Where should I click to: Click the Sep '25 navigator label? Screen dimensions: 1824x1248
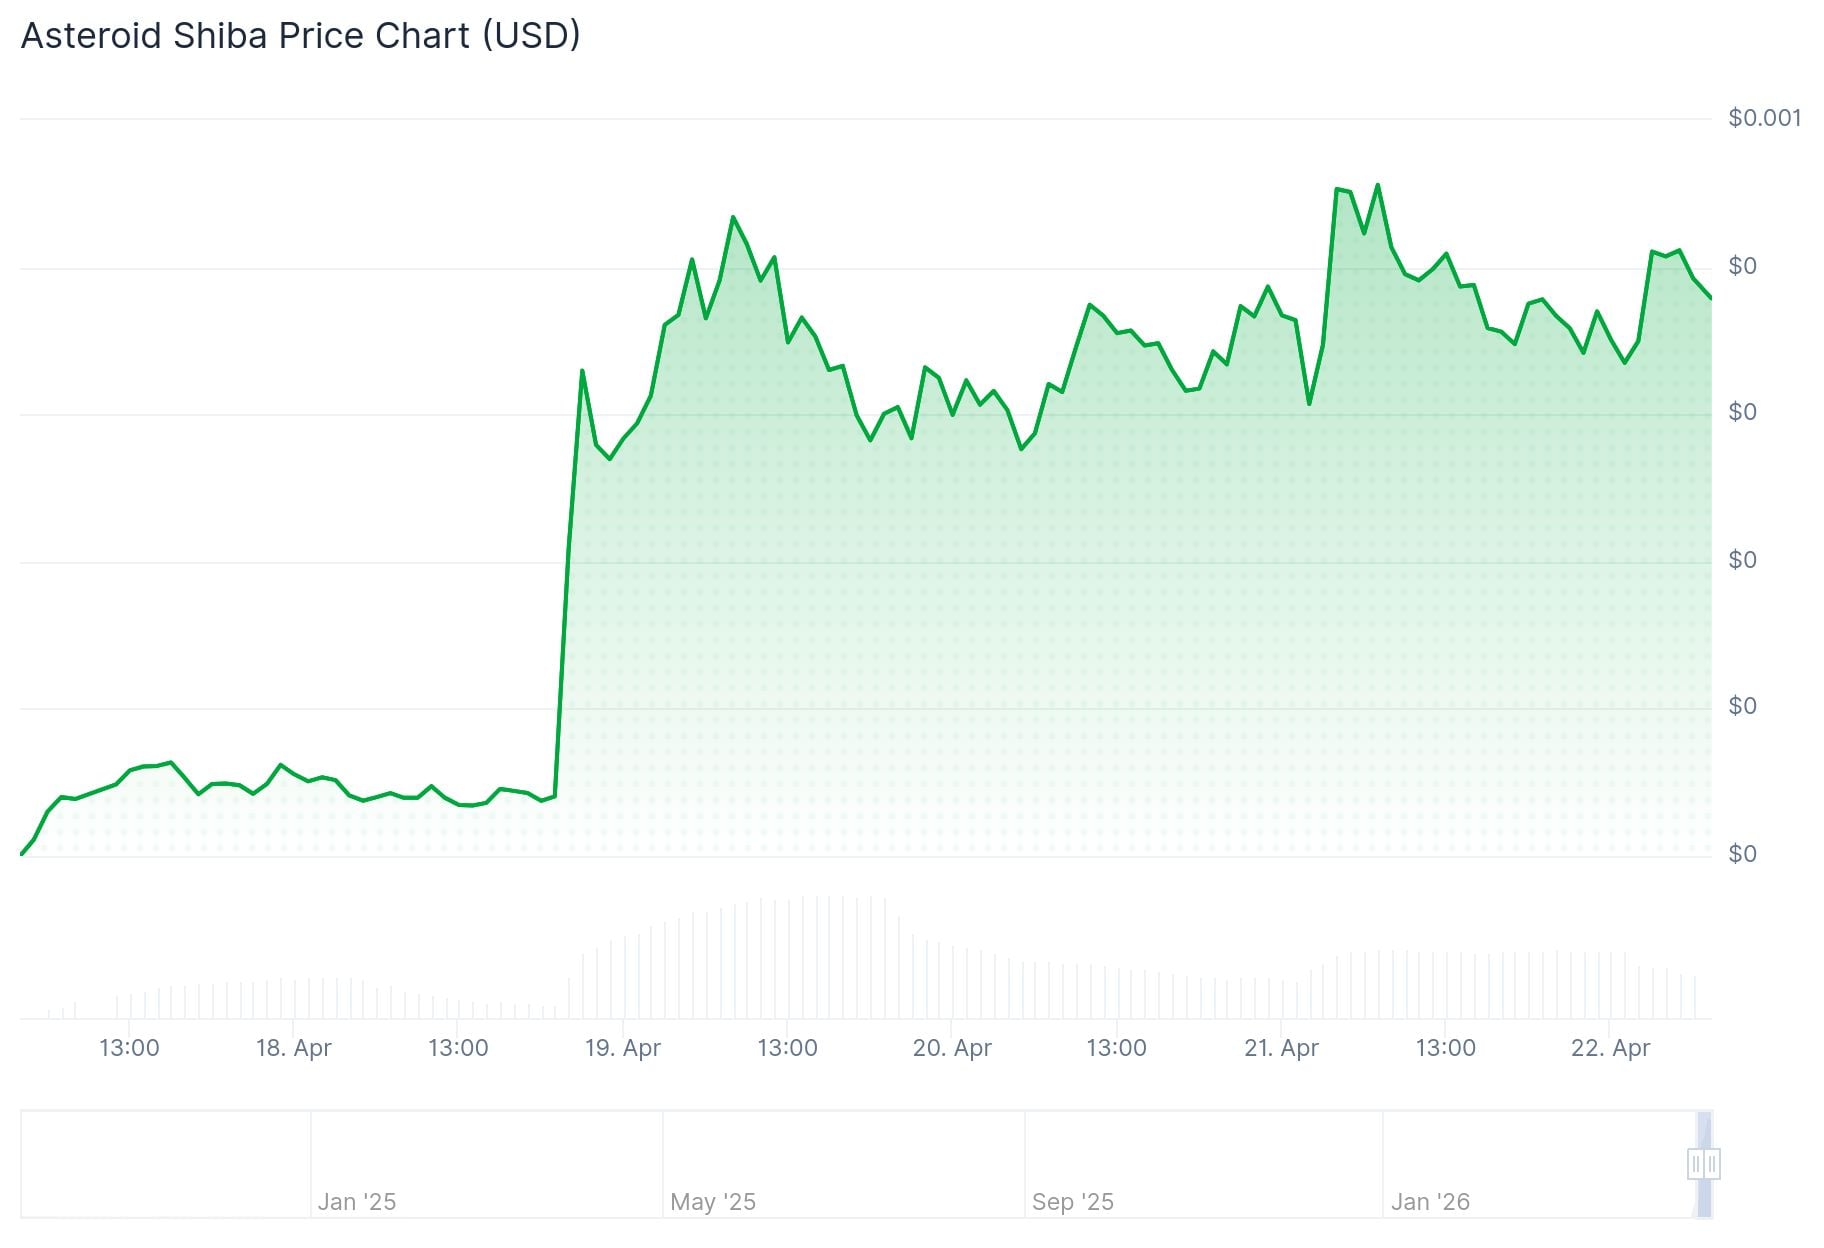(1073, 1202)
